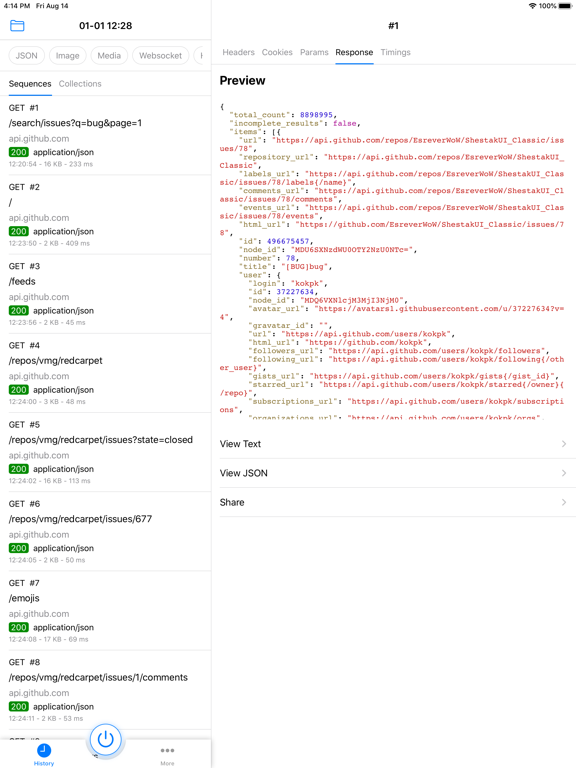Open the More tab ellipsis icon
576x768 pixels.
[x=167, y=750]
